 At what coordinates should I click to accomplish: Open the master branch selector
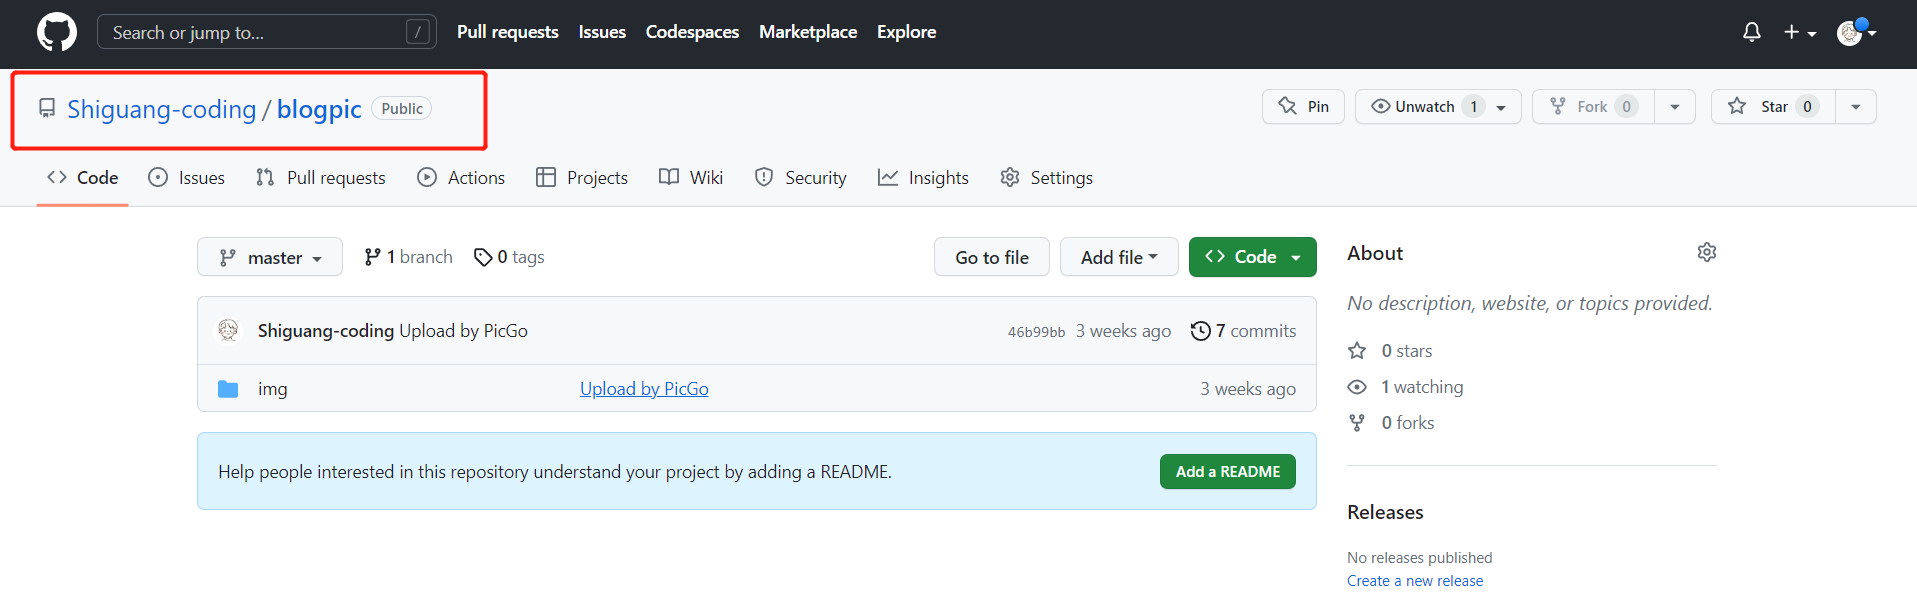270,257
